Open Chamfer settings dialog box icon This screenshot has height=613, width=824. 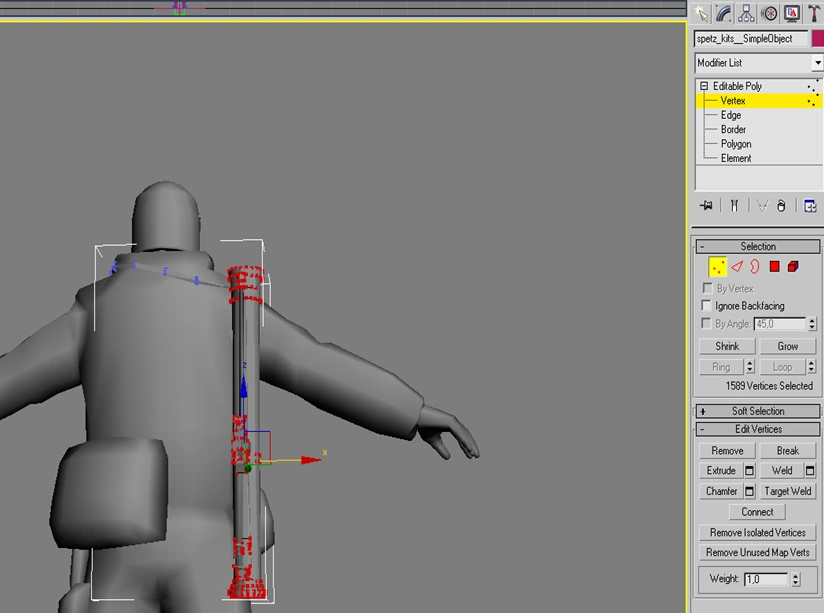(749, 491)
